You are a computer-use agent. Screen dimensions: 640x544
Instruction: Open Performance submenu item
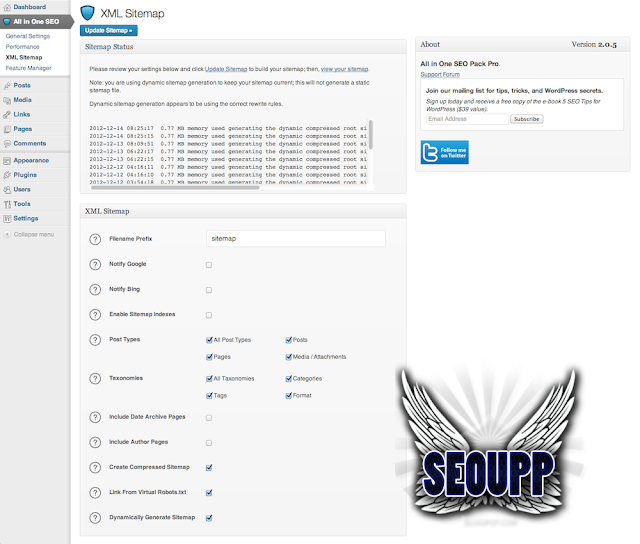click(22, 47)
